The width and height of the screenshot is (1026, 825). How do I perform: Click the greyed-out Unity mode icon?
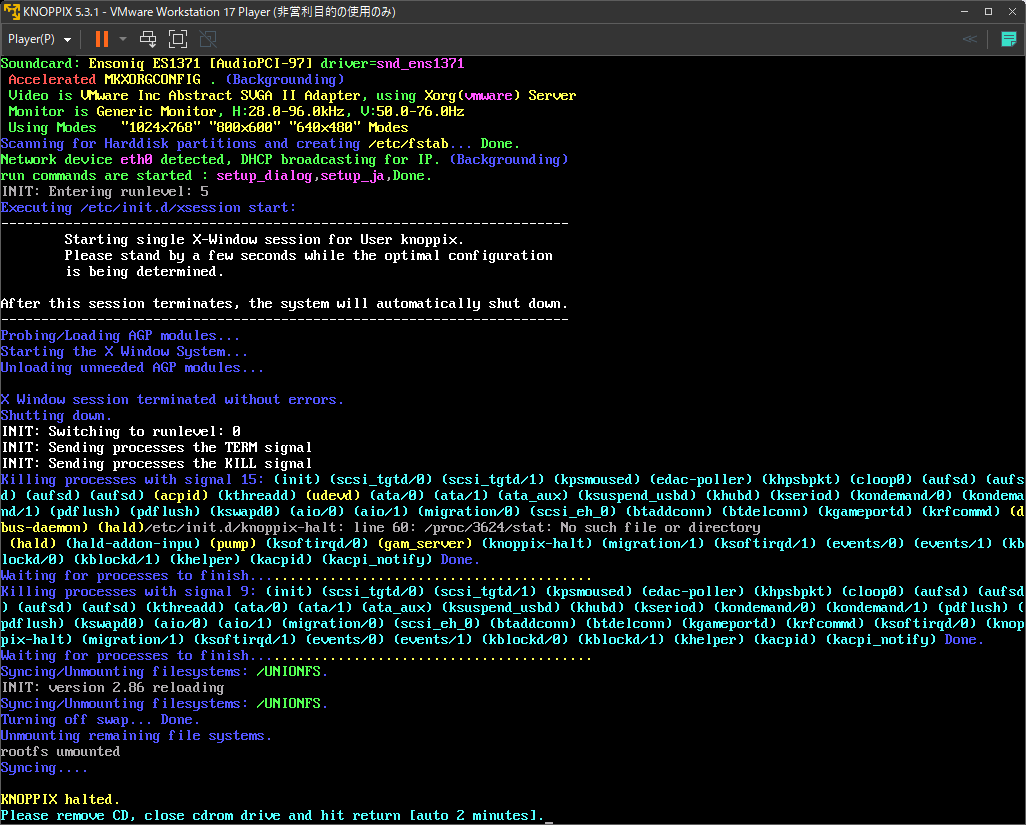point(207,39)
